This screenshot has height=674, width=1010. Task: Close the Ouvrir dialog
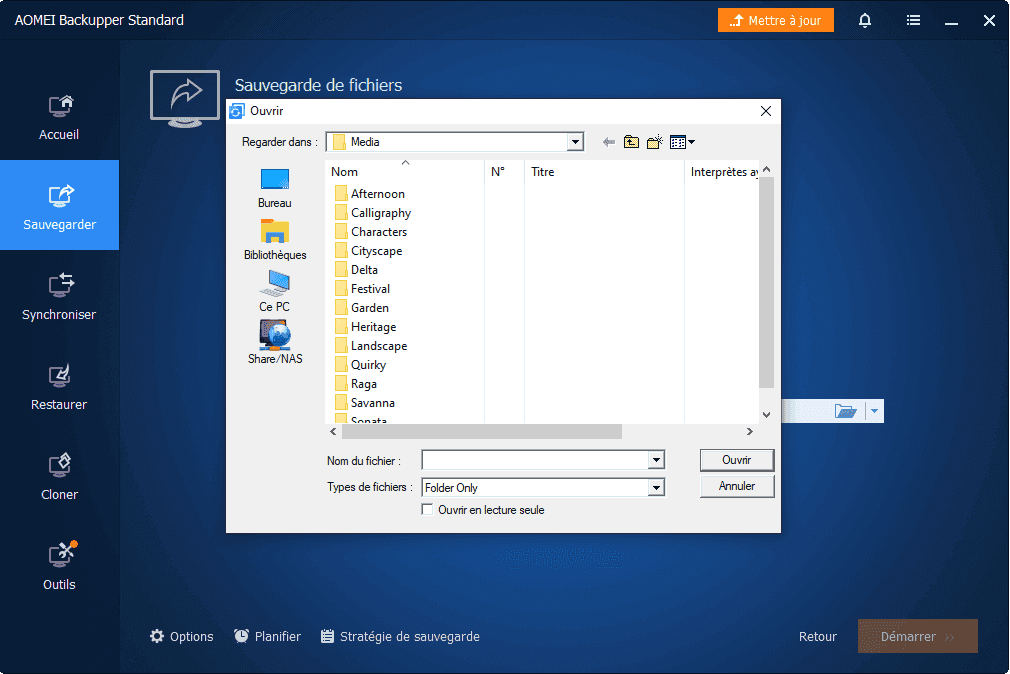click(x=766, y=111)
